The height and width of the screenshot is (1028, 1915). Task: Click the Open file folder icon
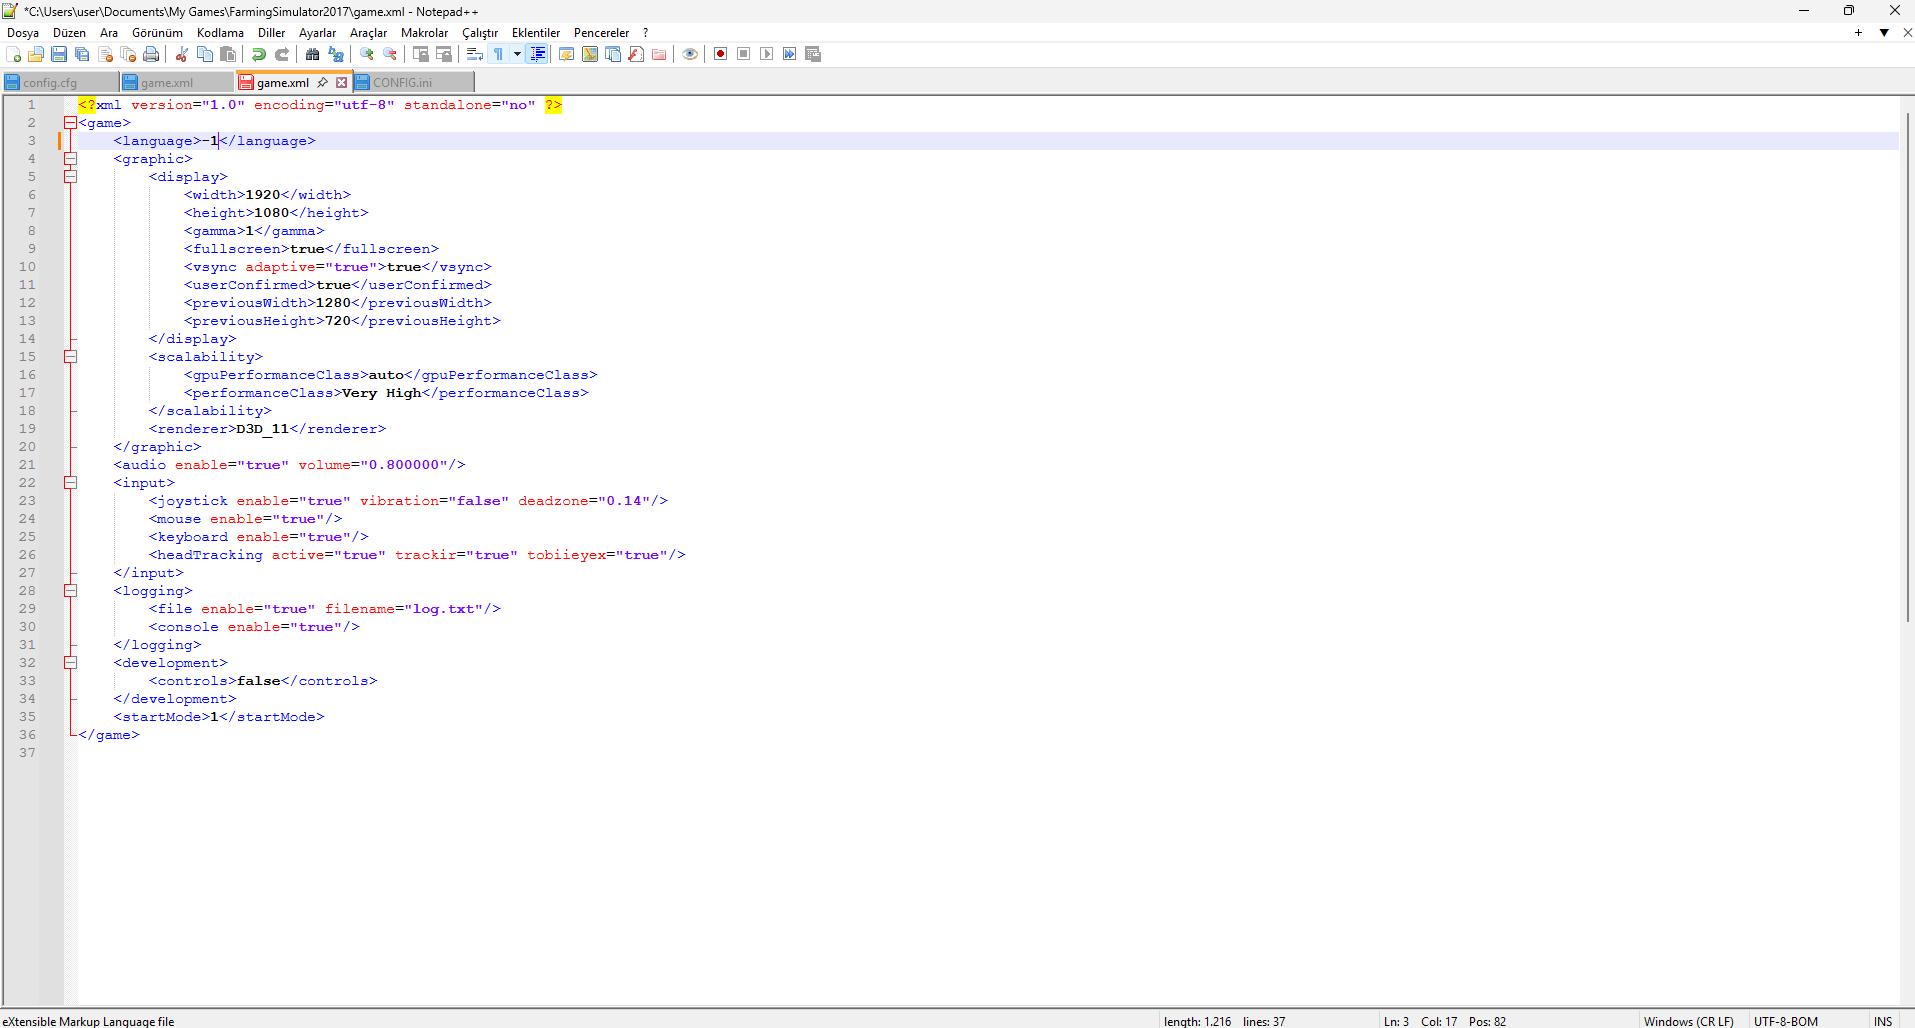[x=36, y=54]
